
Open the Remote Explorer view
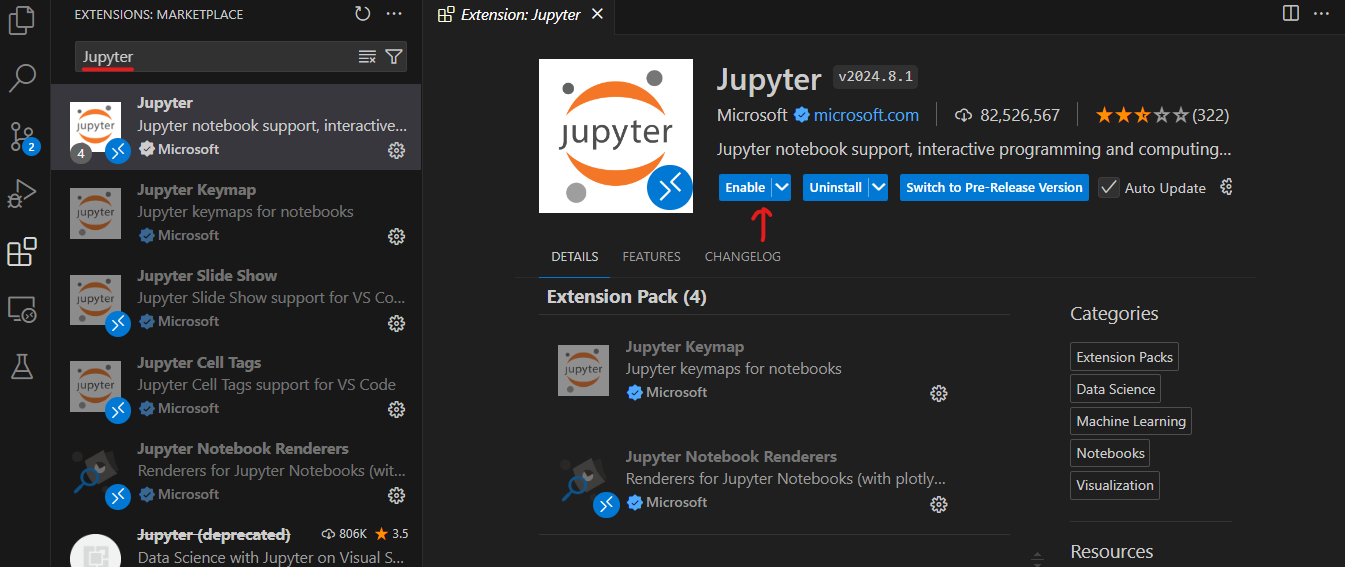point(22,310)
